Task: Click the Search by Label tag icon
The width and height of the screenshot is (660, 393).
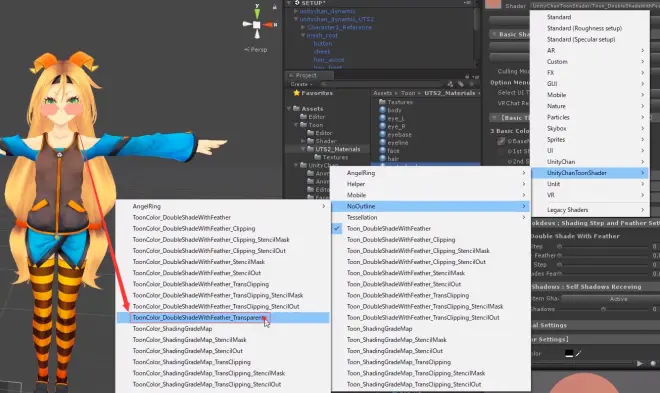Action: click(x=461, y=84)
